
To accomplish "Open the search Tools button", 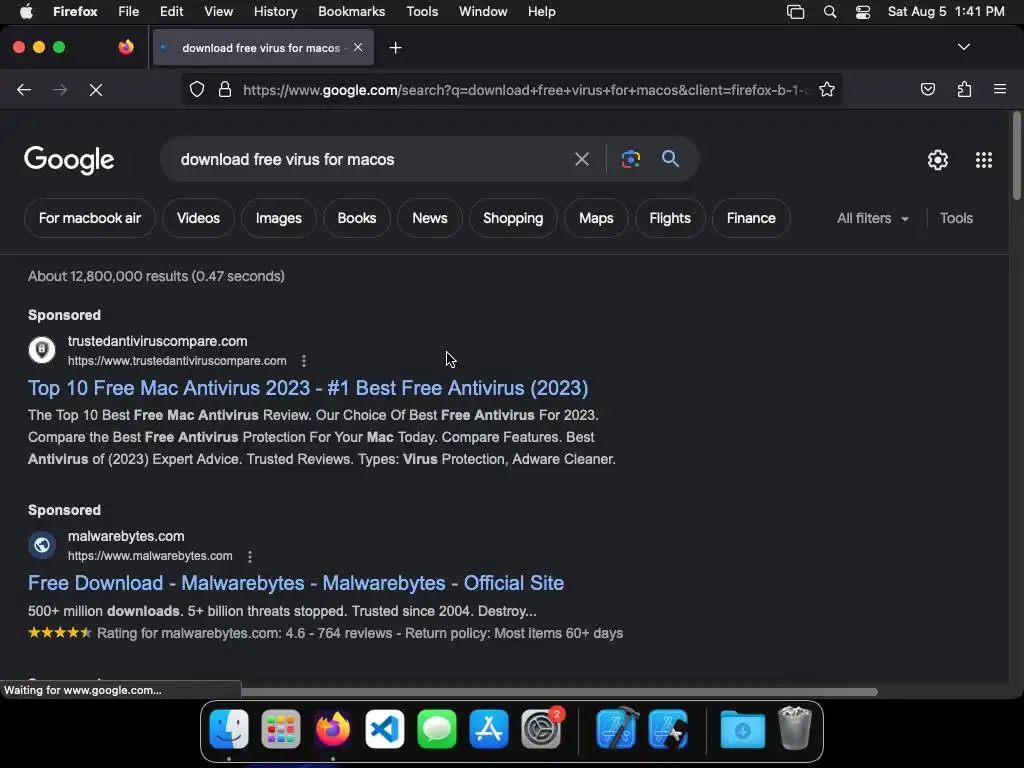I will click(956, 218).
